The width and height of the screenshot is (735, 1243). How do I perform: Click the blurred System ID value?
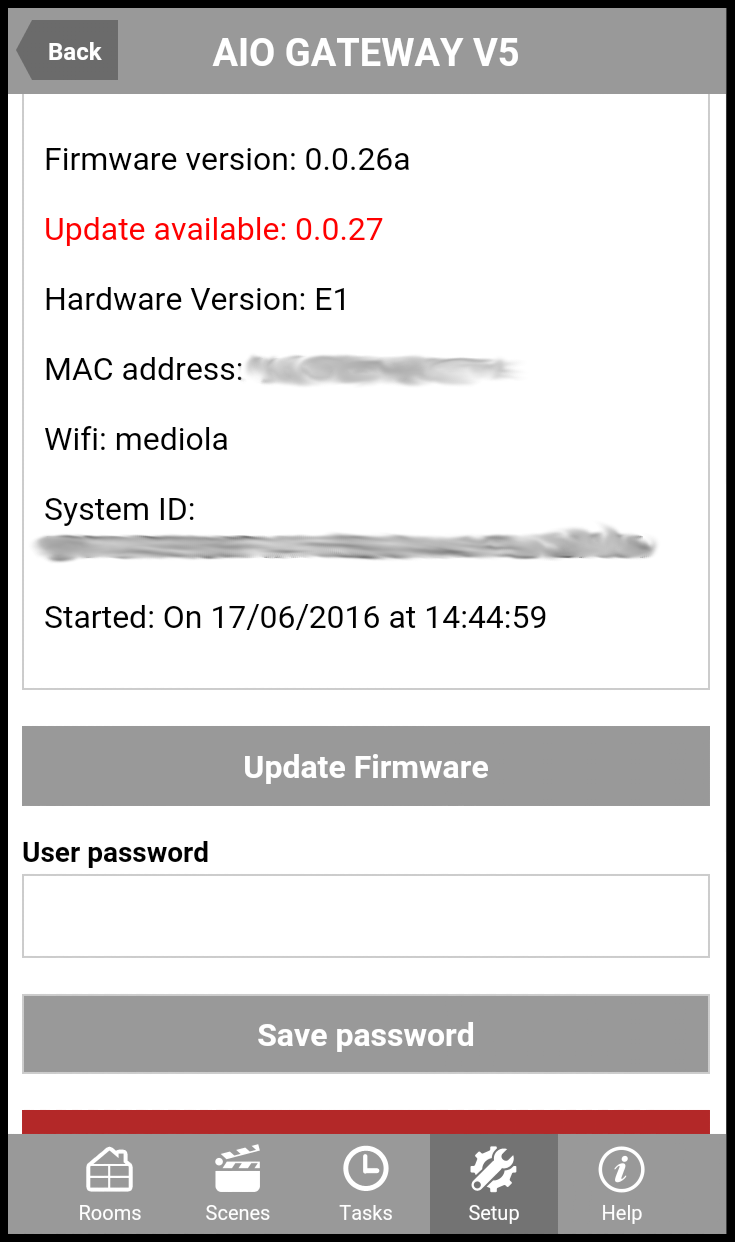pos(344,546)
